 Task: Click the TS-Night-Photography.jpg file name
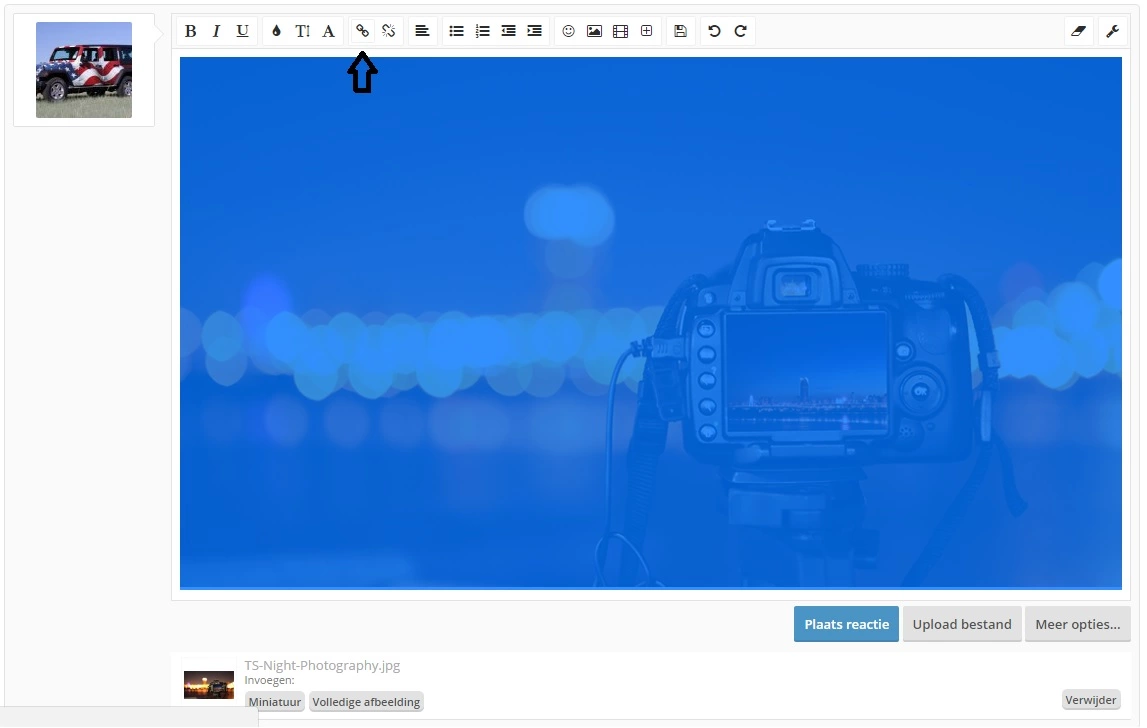pyautogui.click(x=322, y=665)
